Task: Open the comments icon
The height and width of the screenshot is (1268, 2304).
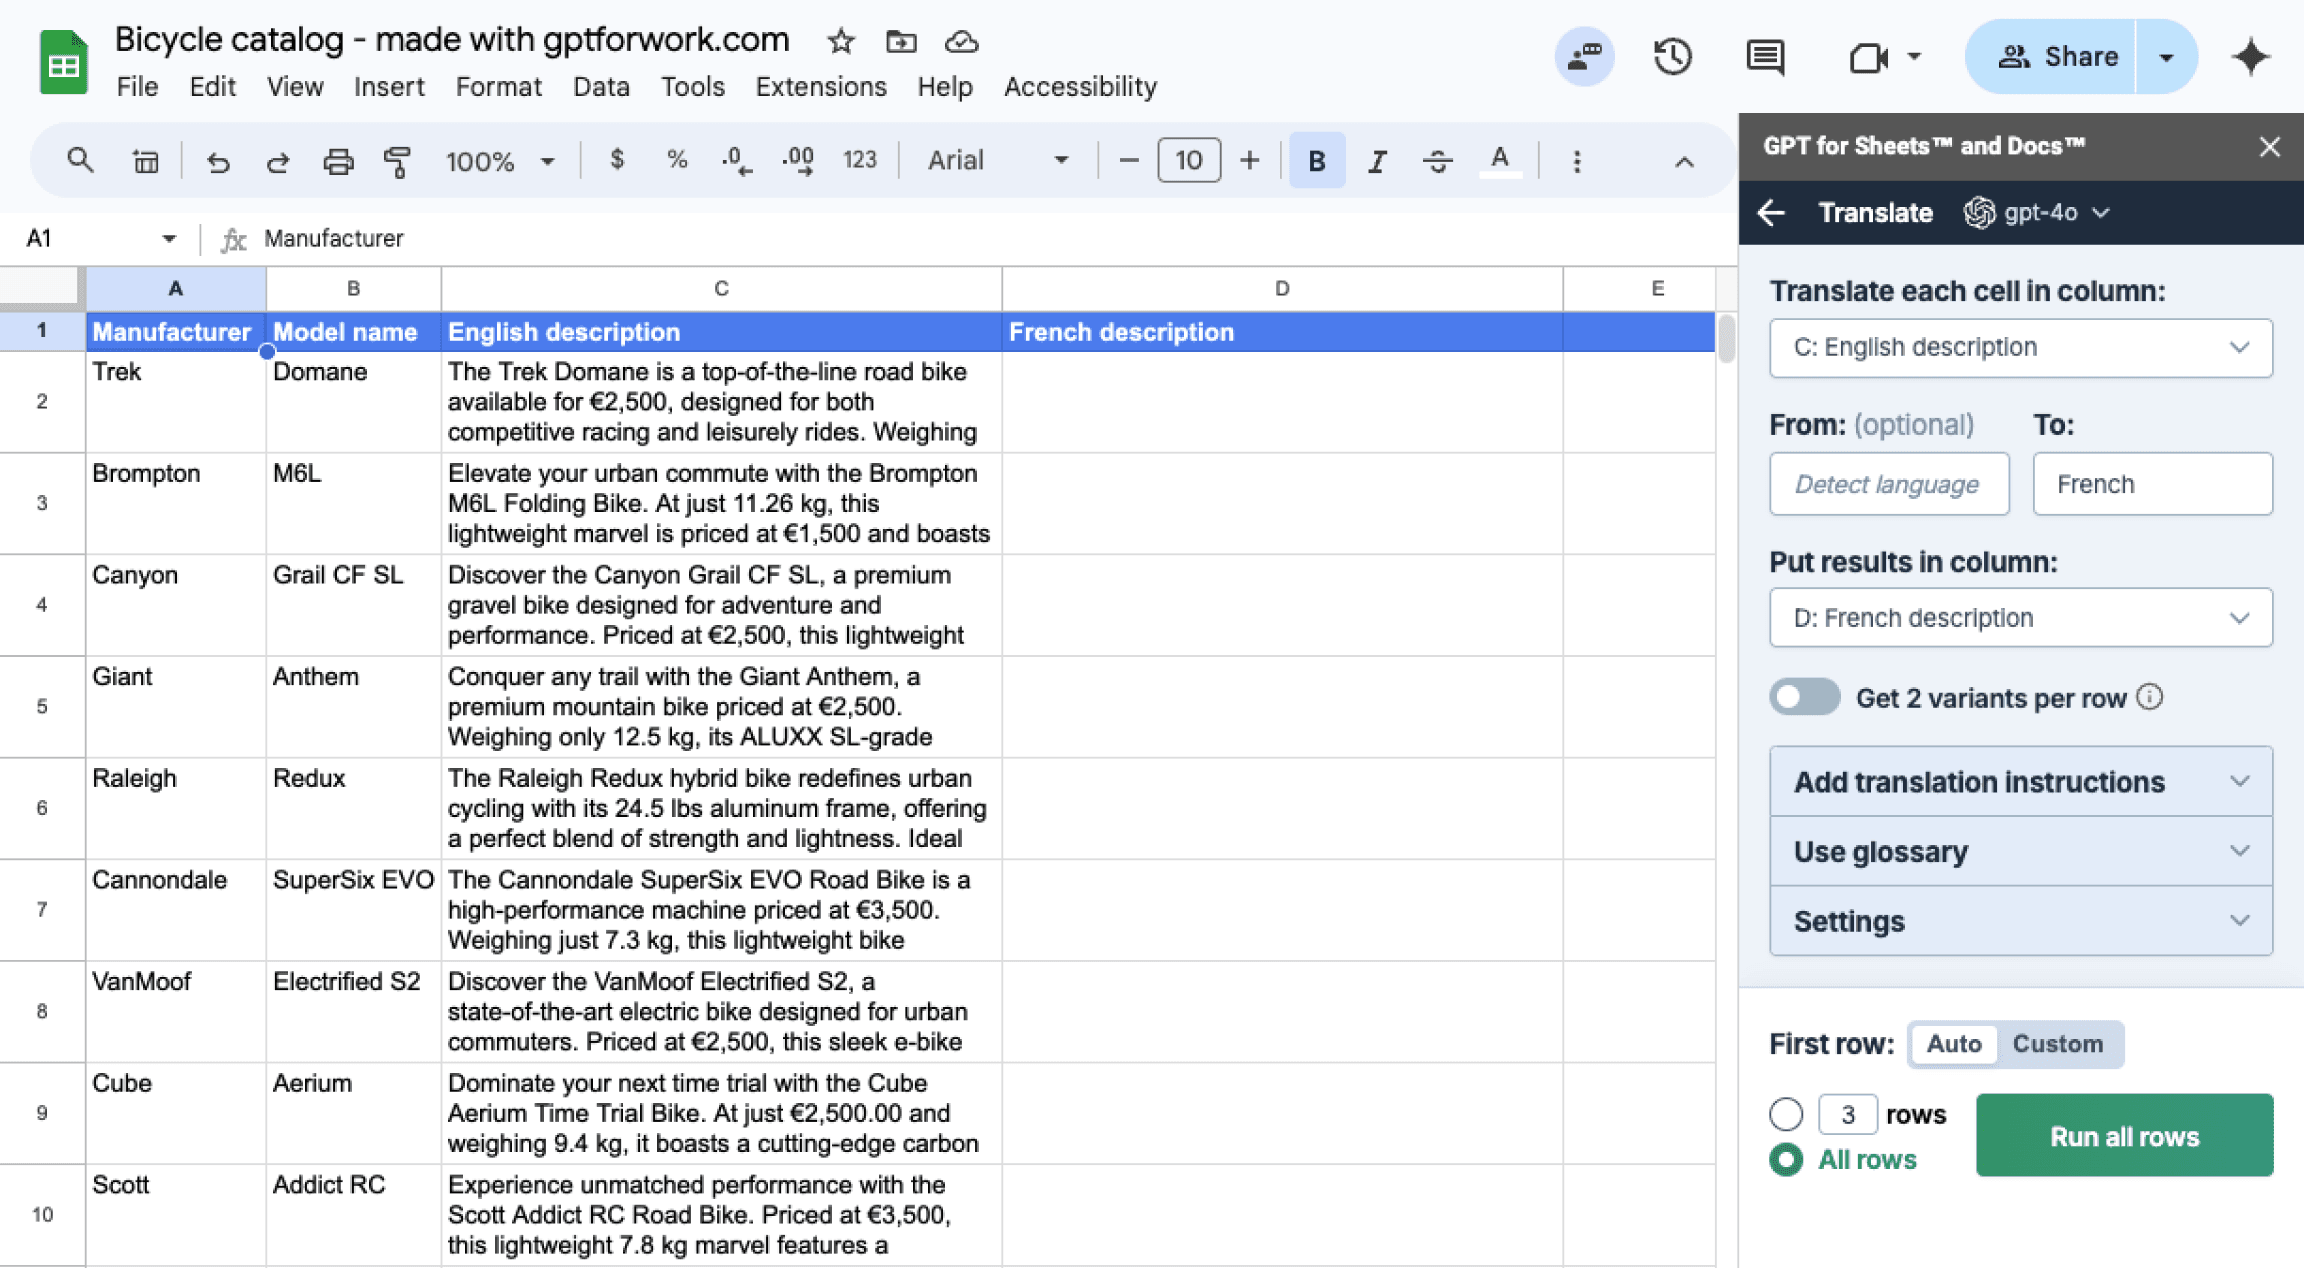Action: pos(1764,57)
